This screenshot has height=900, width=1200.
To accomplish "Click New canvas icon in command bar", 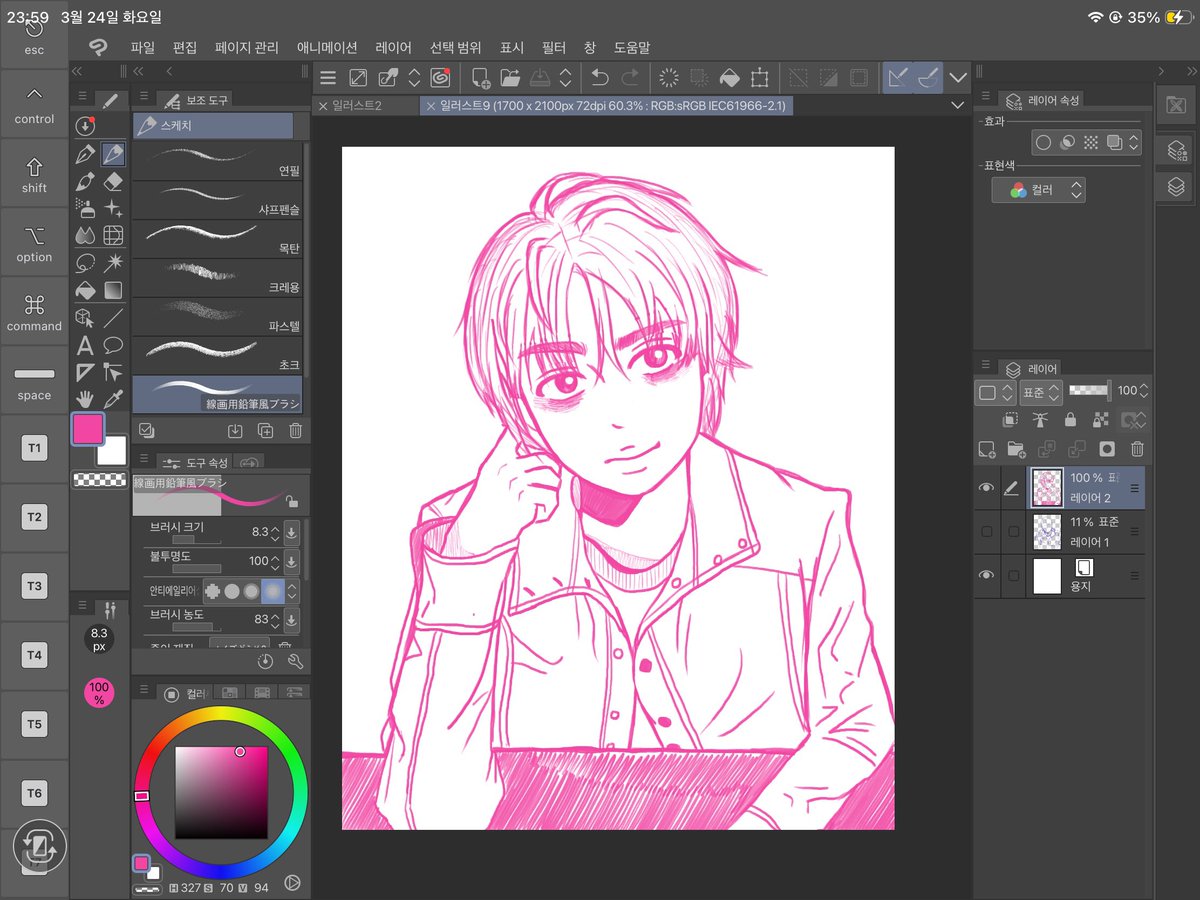I will [481, 77].
